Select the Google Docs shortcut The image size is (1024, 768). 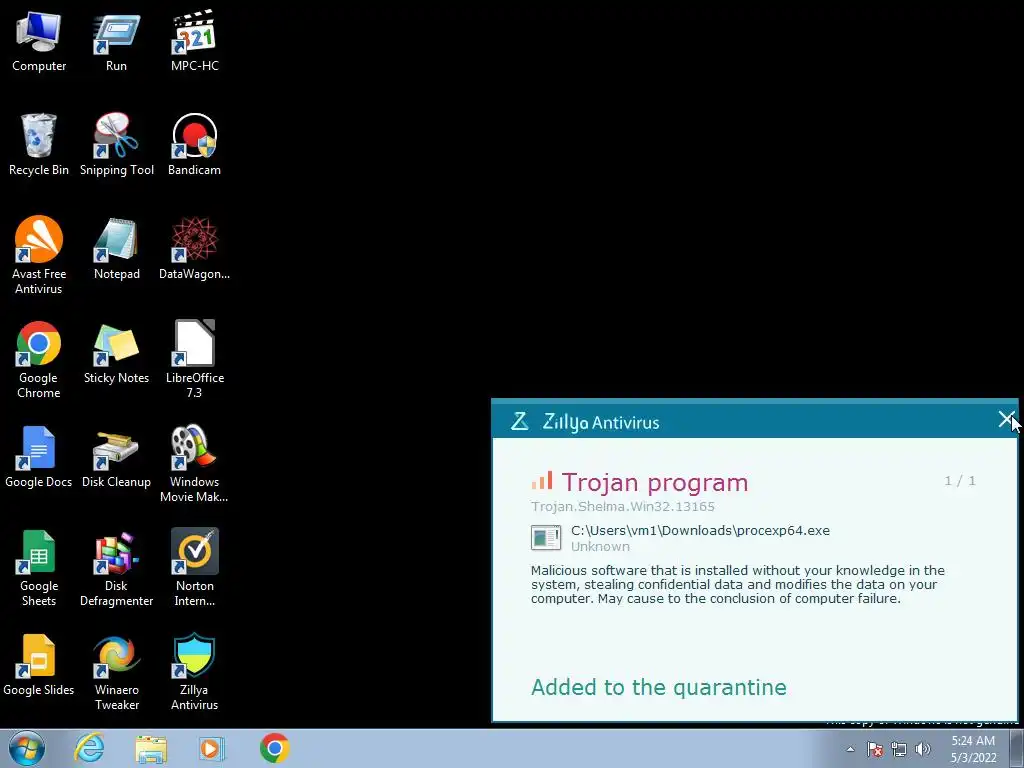point(39,457)
